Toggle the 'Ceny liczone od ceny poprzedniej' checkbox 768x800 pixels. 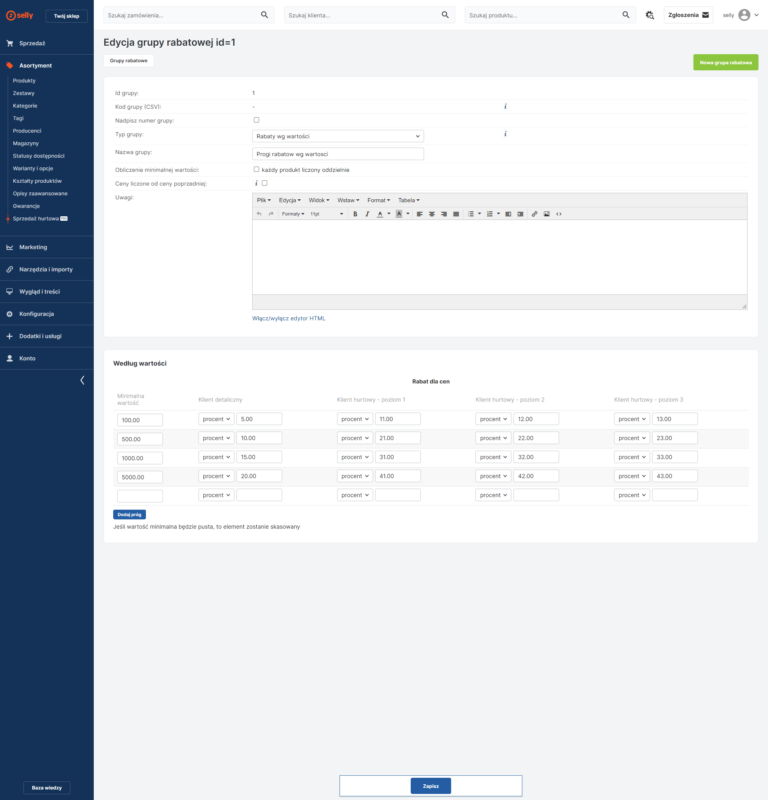pyautogui.click(x=264, y=183)
